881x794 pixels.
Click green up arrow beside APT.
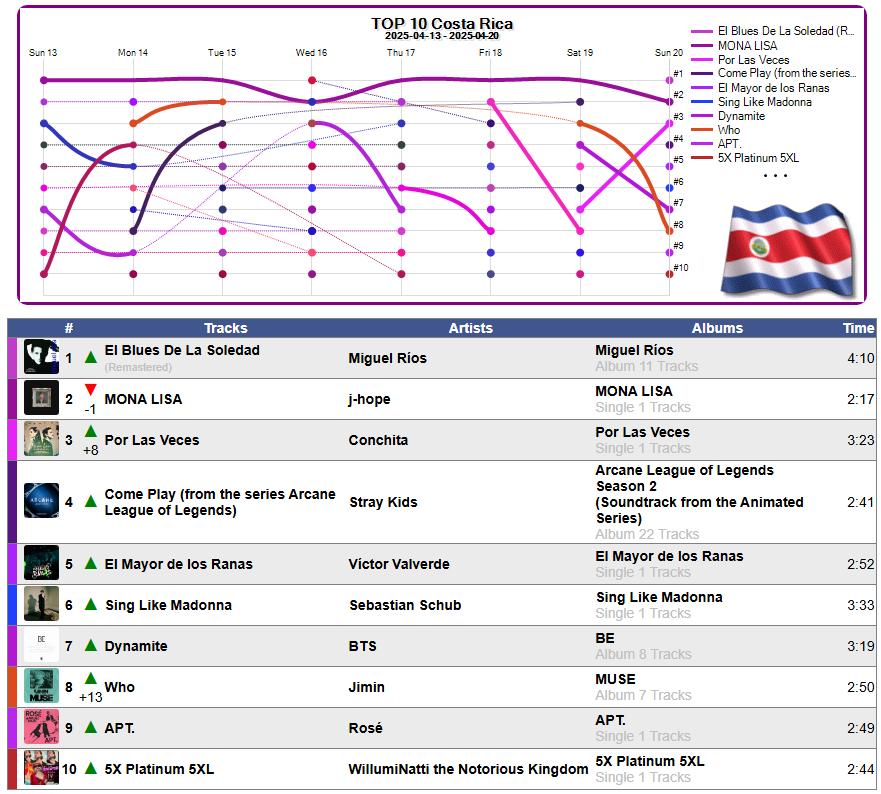coord(90,727)
